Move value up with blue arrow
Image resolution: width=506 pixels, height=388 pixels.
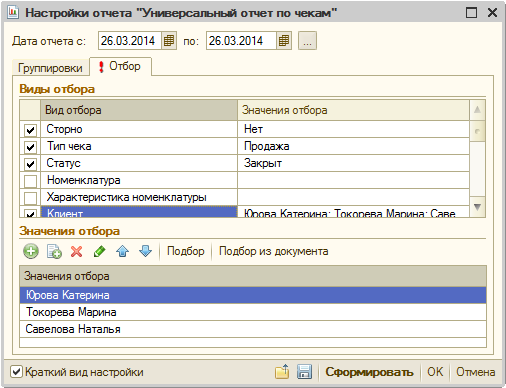click(x=123, y=251)
